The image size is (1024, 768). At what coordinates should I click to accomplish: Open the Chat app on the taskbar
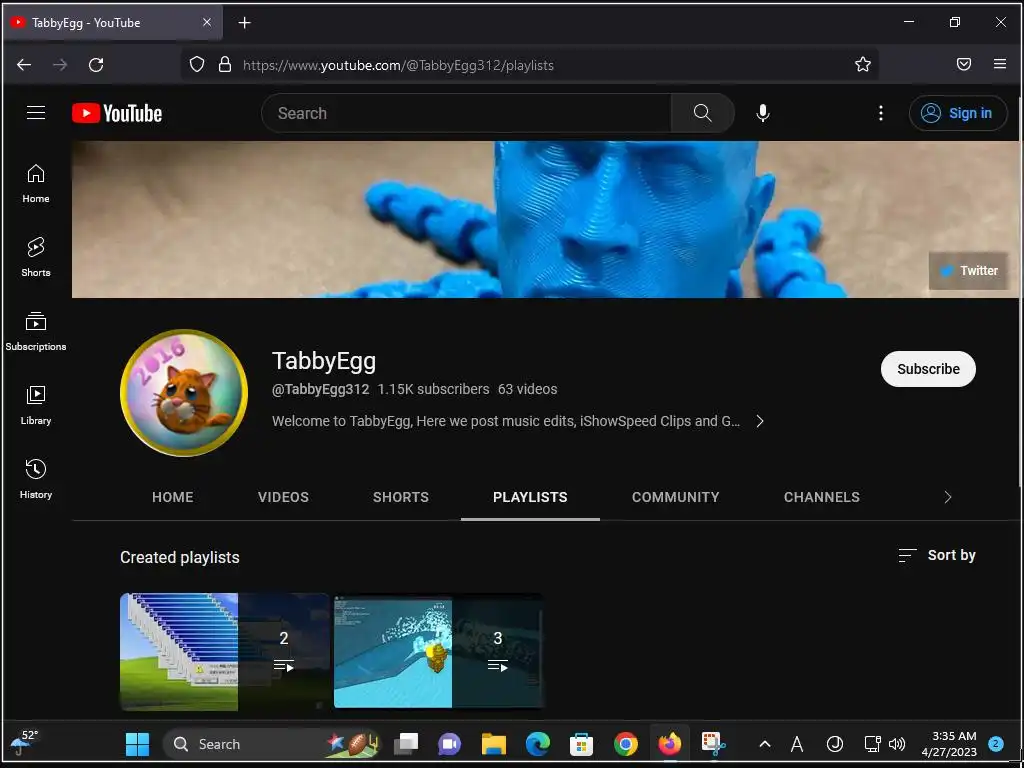pyautogui.click(x=449, y=744)
